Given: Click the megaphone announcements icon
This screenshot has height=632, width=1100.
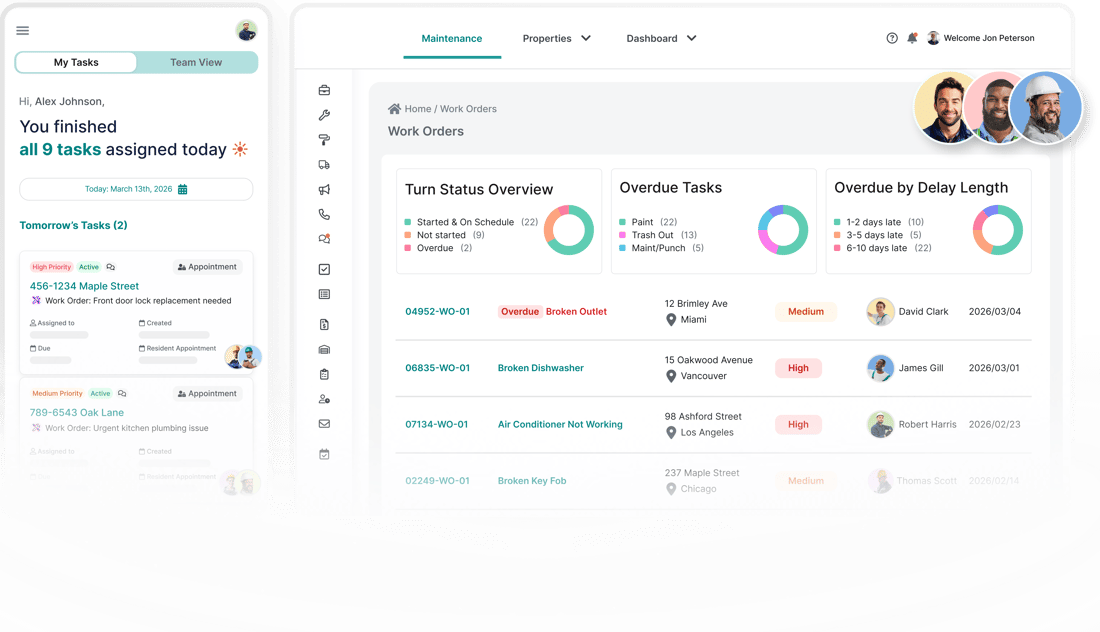Looking at the screenshot, I should (x=324, y=190).
